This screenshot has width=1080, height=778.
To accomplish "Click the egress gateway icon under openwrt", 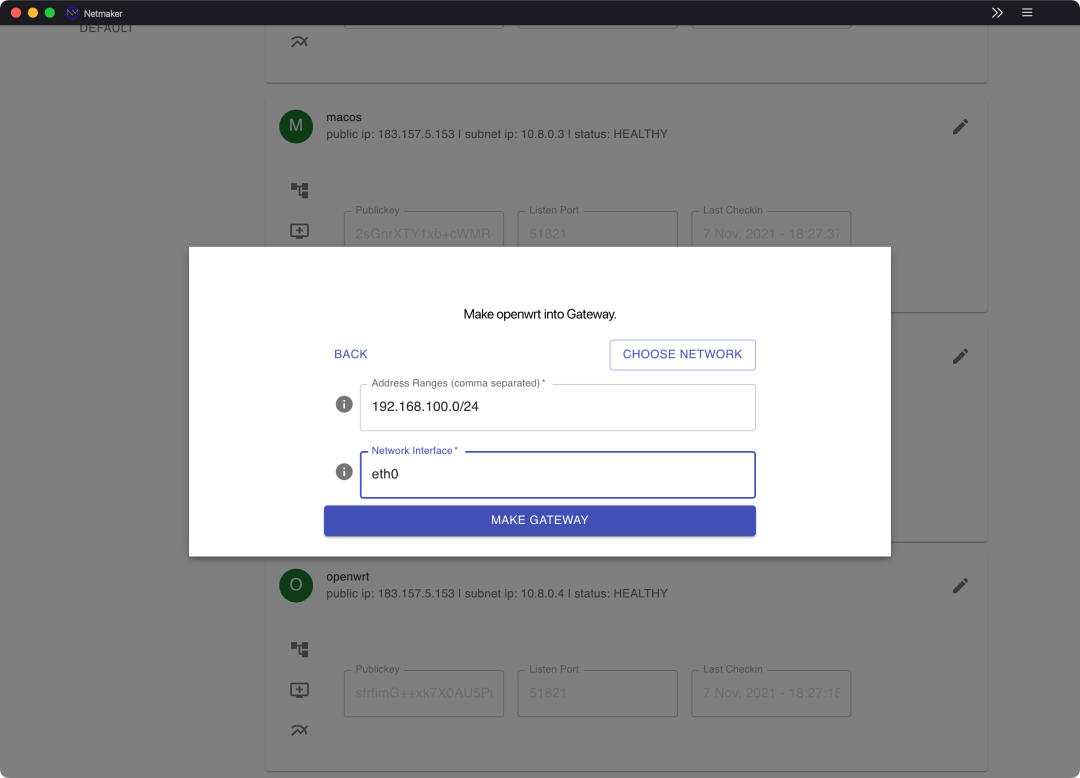I will tap(299, 649).
